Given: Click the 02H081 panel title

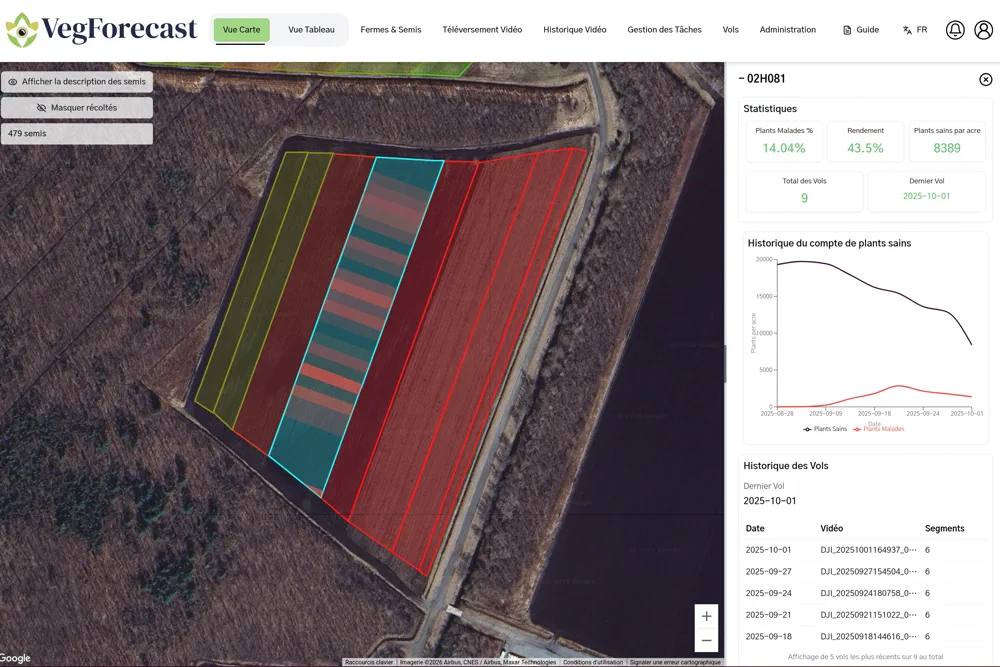Looking at the screenshot, I should 762,78.
